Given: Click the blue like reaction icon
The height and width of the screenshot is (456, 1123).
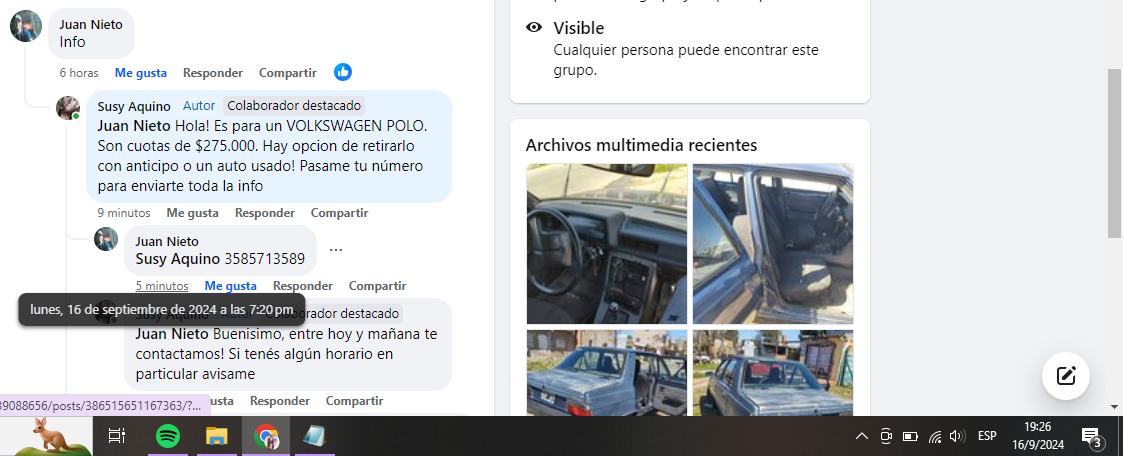Looking at the screenshot, I should coord(343,72).
